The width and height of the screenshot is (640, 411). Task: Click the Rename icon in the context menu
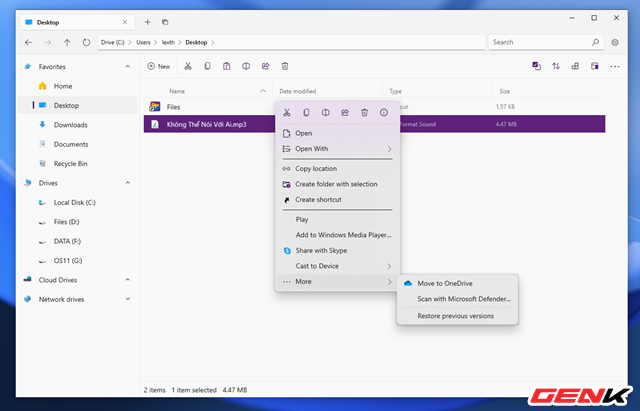point(325,113)
